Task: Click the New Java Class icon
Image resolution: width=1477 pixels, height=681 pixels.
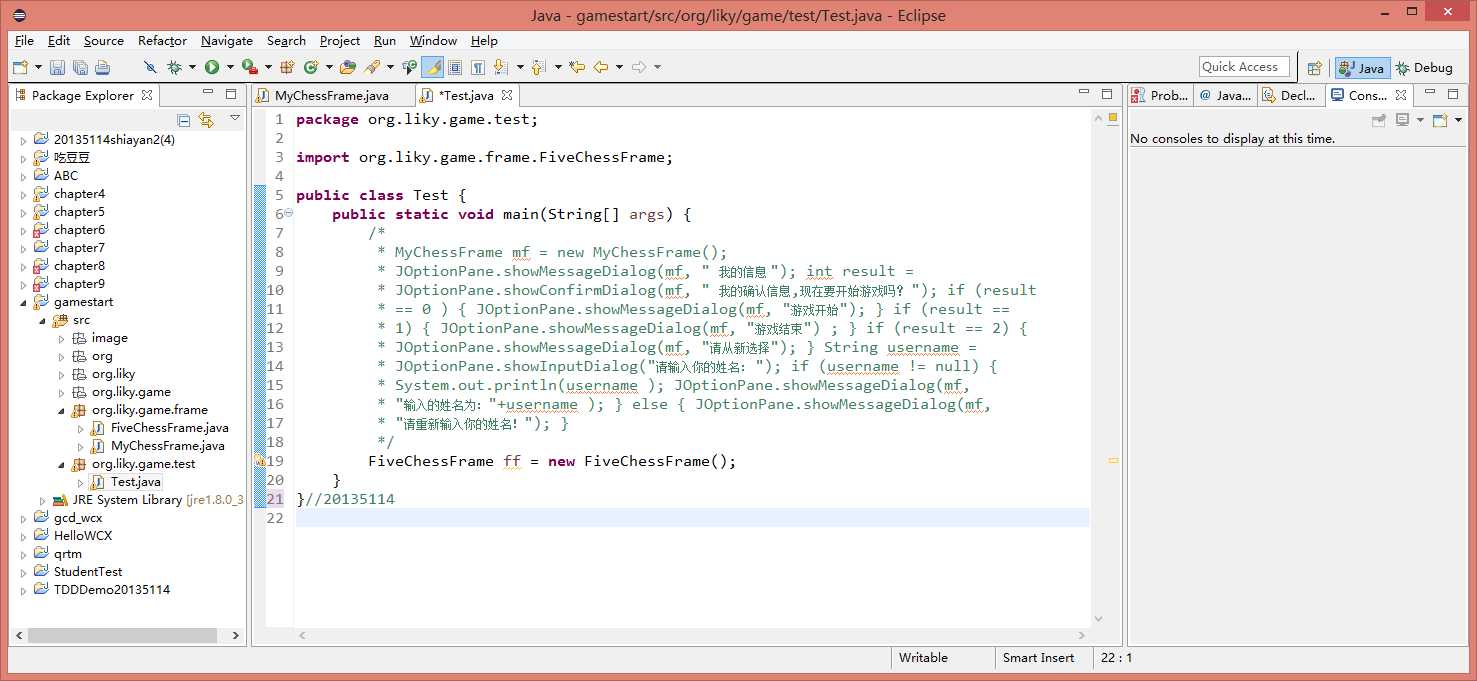Action: (311, 67)
